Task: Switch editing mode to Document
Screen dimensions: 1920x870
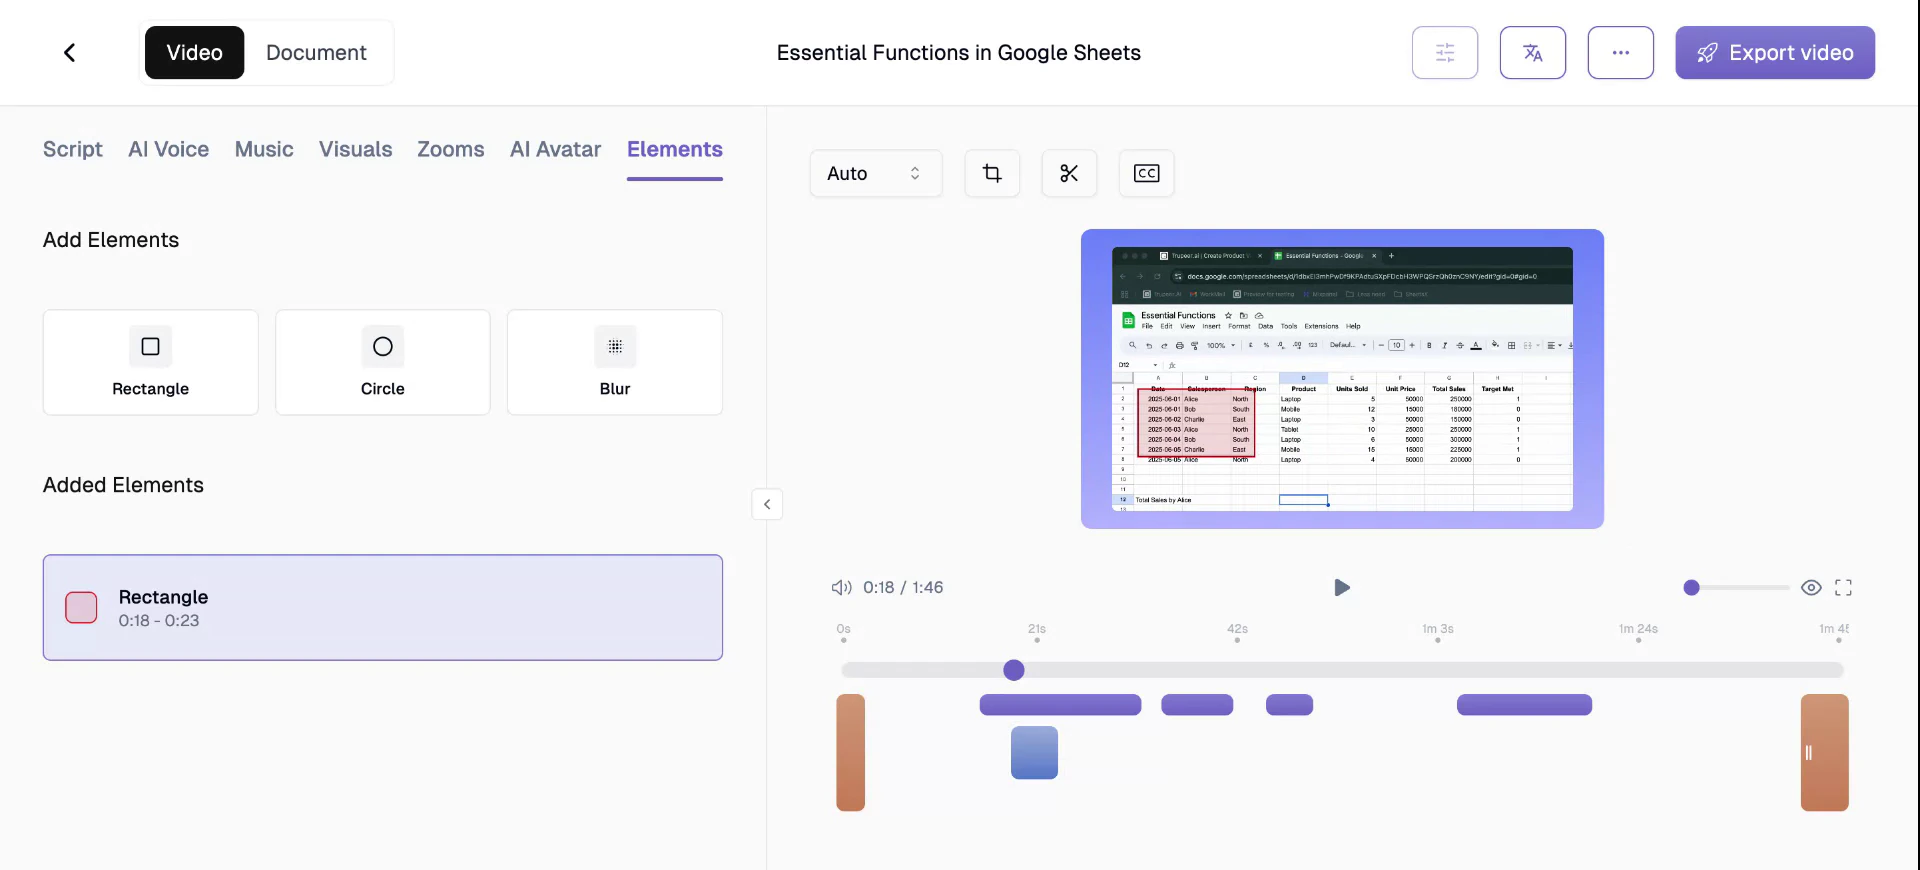Action: click(x=316, y=52)
